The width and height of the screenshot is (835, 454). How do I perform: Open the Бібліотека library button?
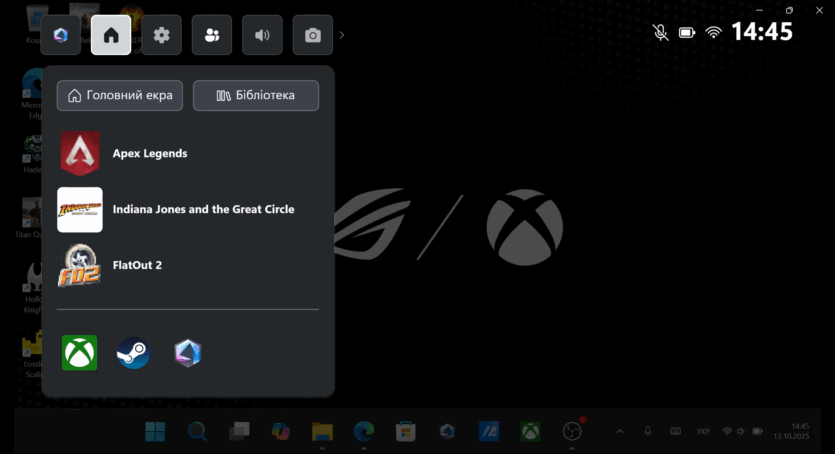point(256,95)
